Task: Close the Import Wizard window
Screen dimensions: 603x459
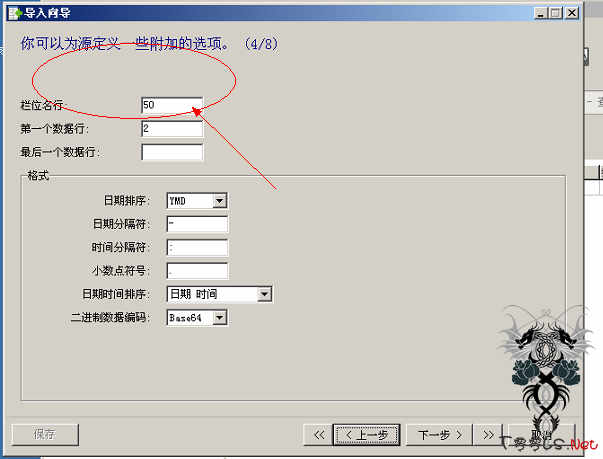Action: pyautogui.click(x=572, y=13)
